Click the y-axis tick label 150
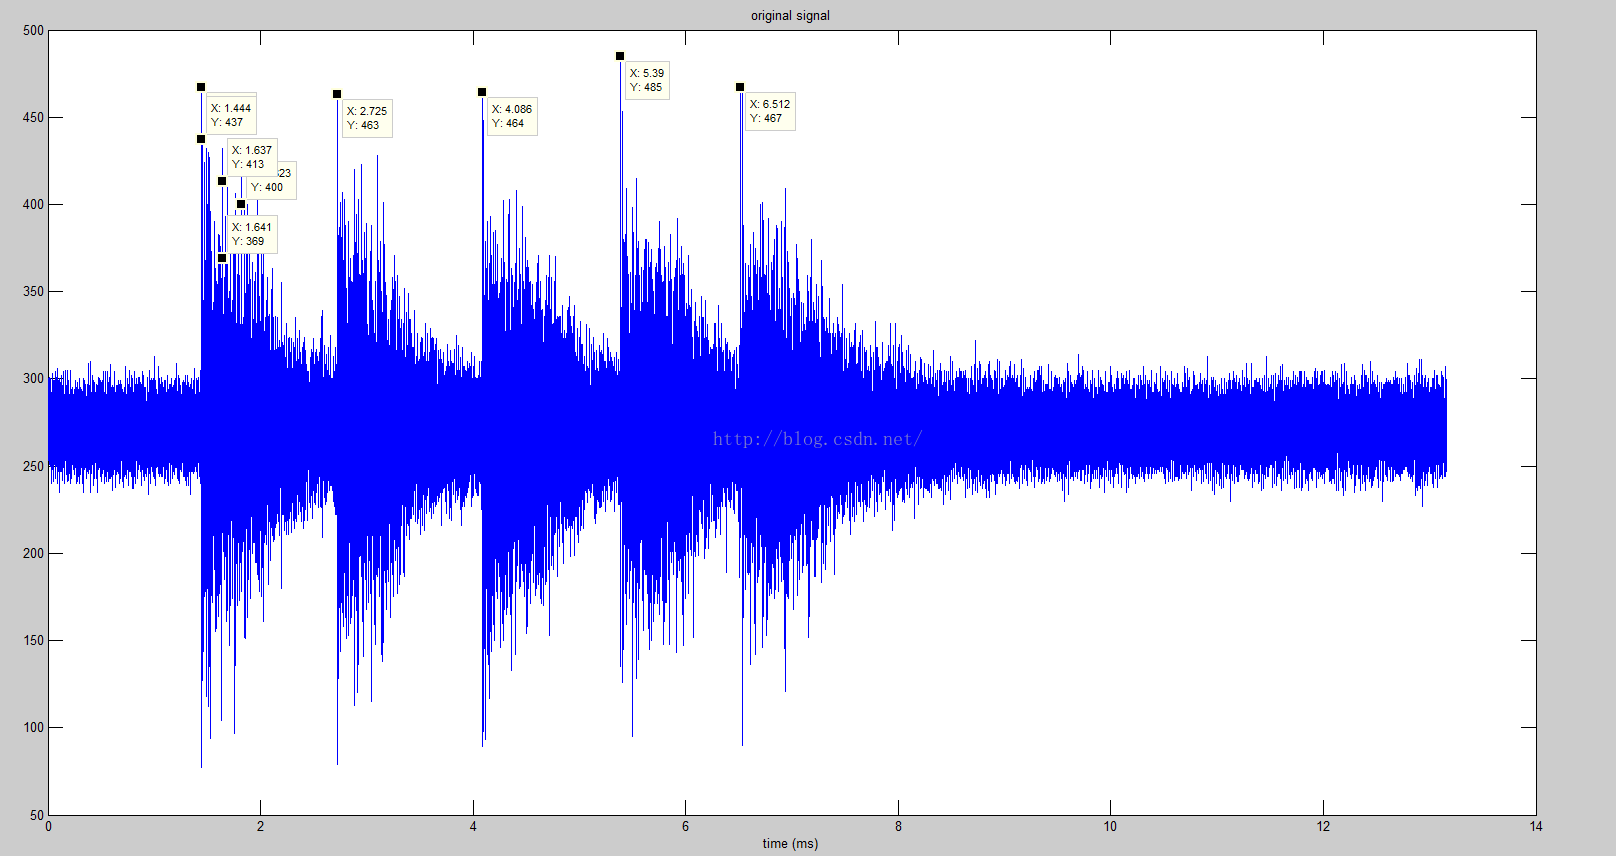Screen dimensions: 1616x856 33,640
